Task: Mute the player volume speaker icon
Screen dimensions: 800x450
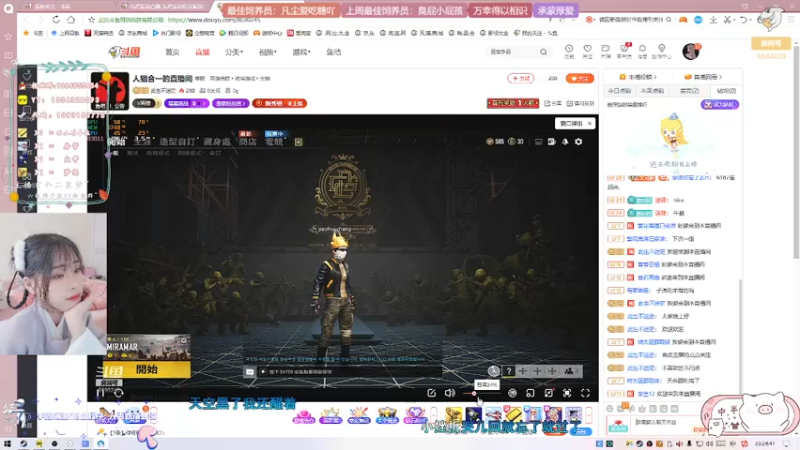Action: [449, 393]
